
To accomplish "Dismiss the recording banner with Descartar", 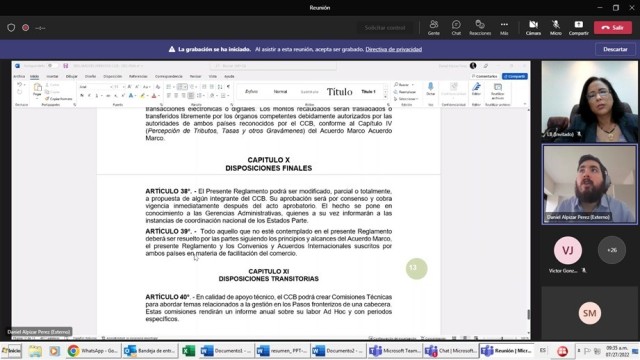I will click(x=615, y=49).
